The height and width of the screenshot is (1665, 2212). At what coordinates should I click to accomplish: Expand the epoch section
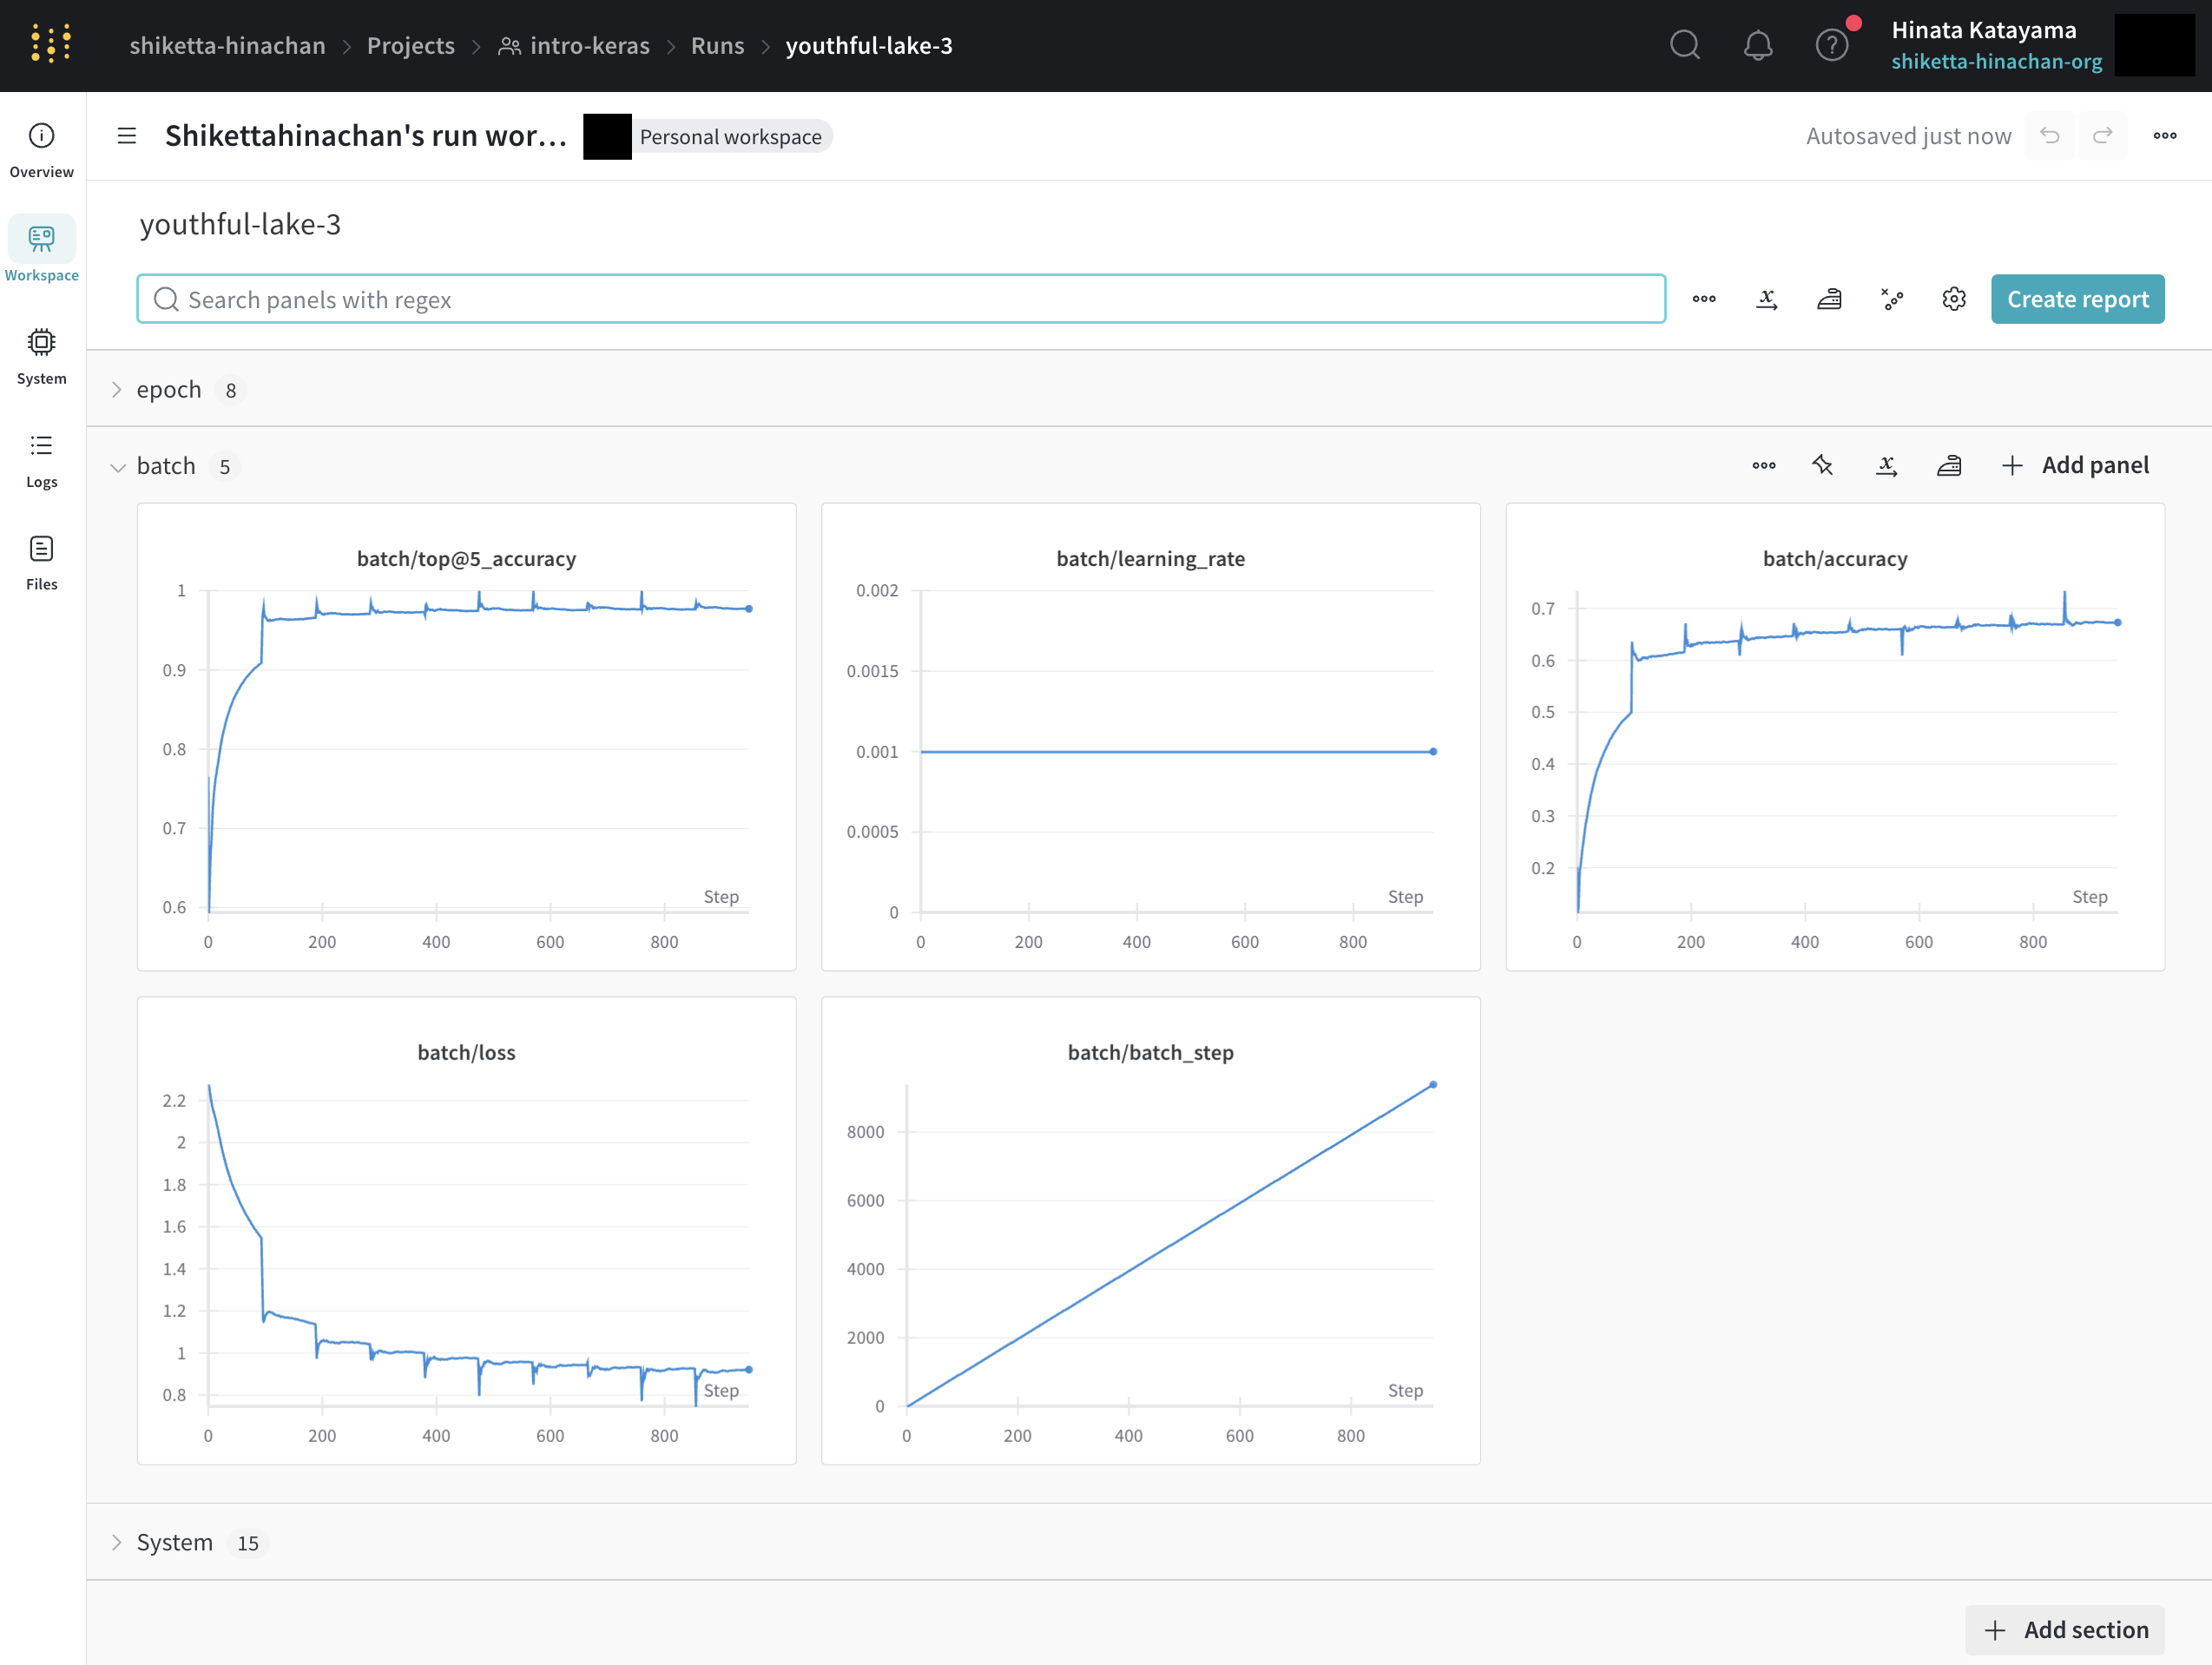tap(117, 390)
